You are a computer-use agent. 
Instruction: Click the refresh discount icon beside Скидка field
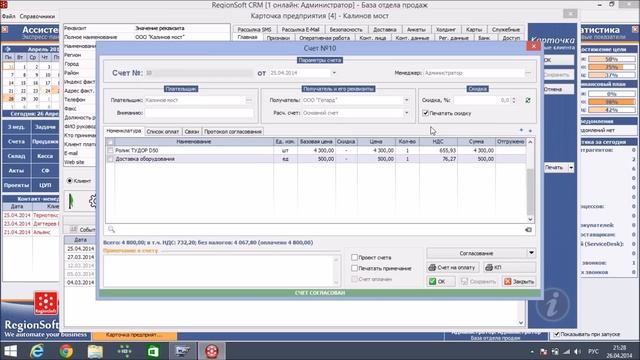(x=528, y=100)
